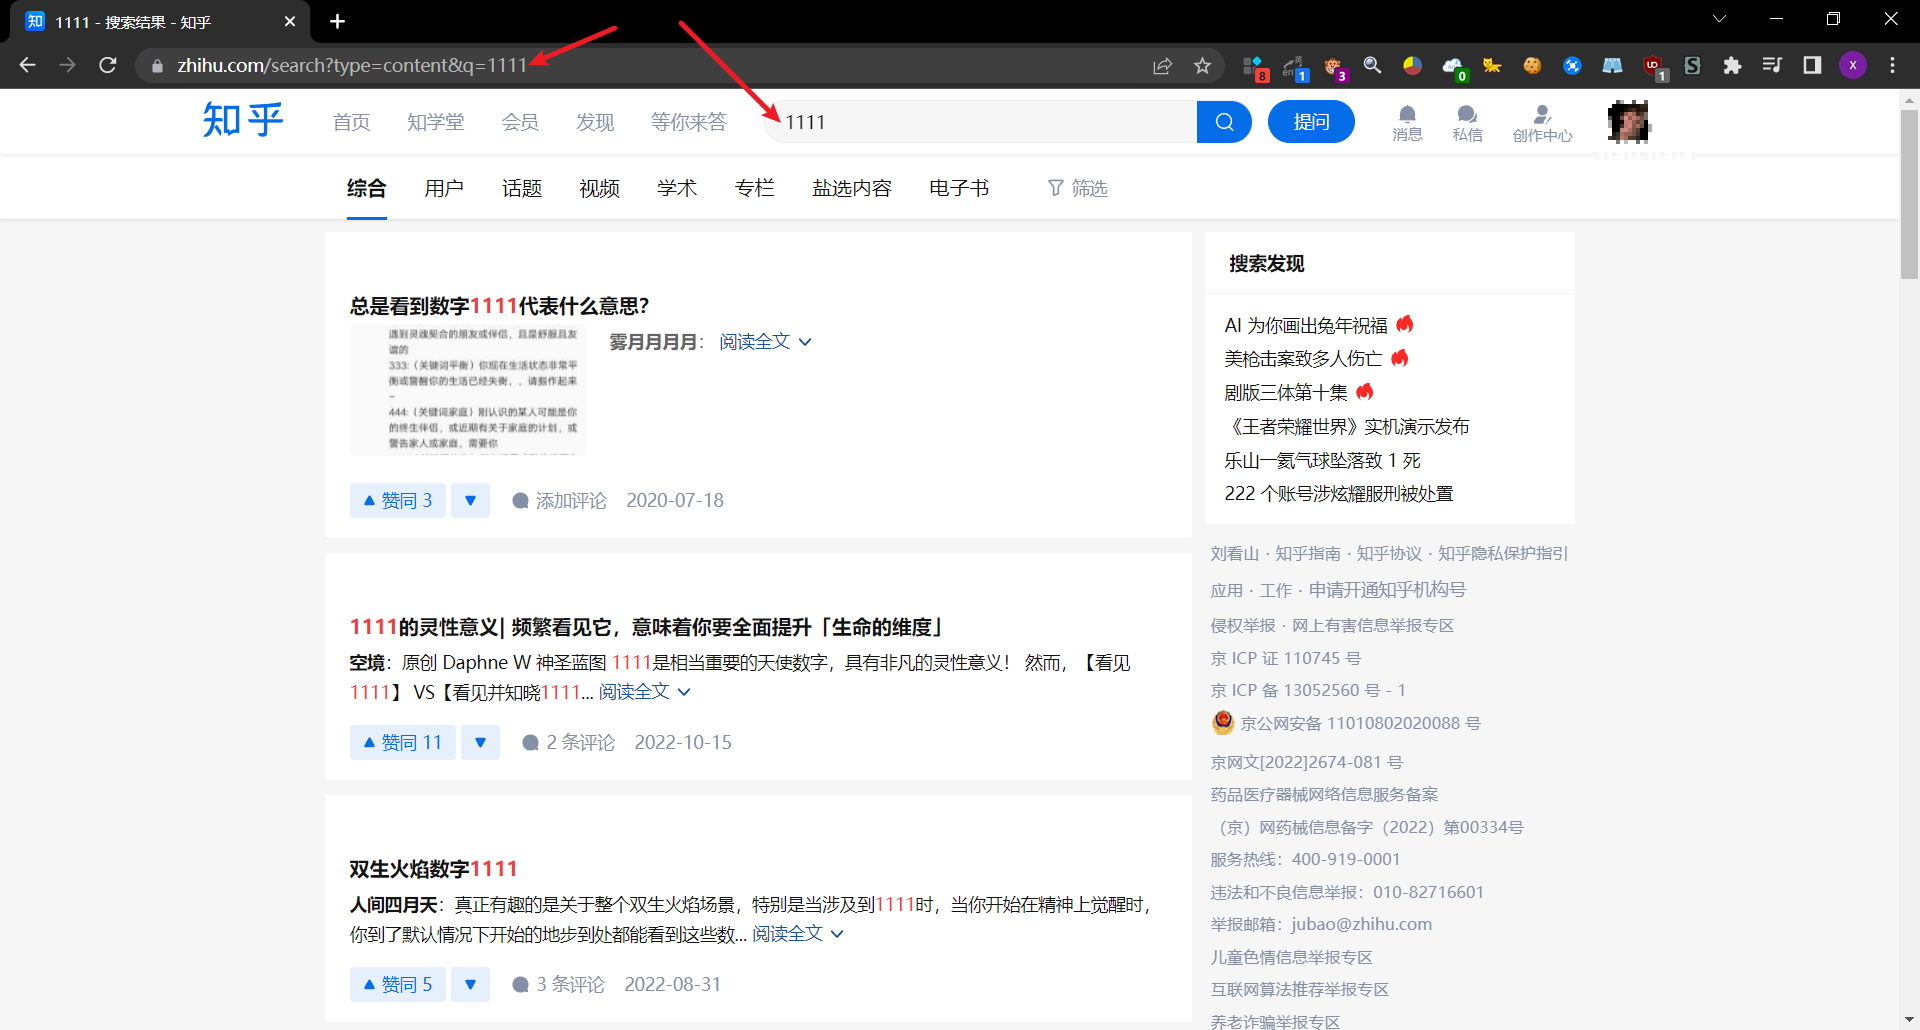Viewport: 1920px width, 1030px height.
Task: Click the blue search magnifier button
Action: coord(1224,122)
